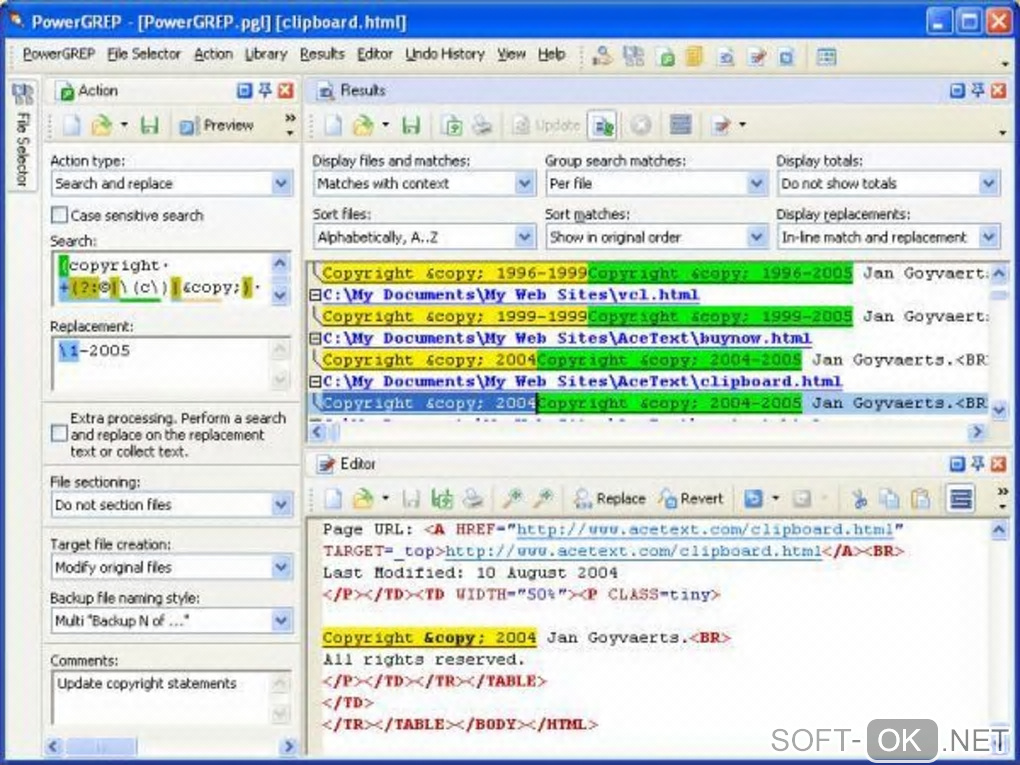This screenshot has width=1020, height=765.
Task: Click the Results horizontal scrollbar right arrow
Action: [x=977, y=432]
